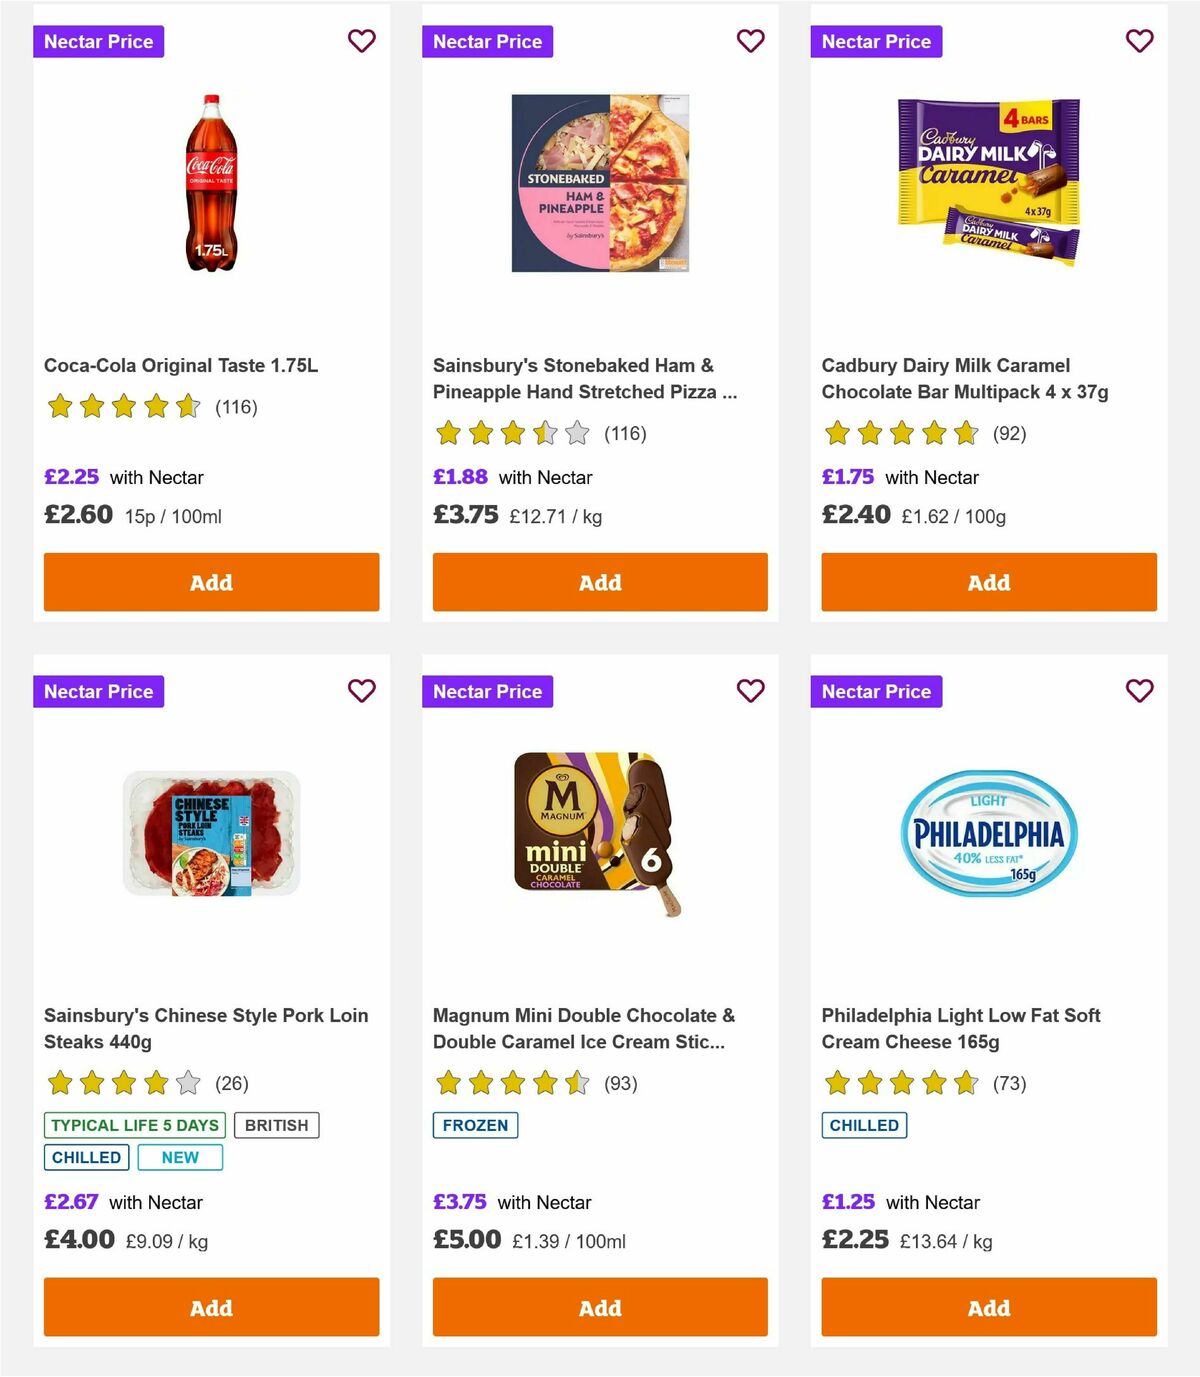
Task: Click the heart icon on Philadelphia Light cream cheese
Action: tap(1139, 691)
